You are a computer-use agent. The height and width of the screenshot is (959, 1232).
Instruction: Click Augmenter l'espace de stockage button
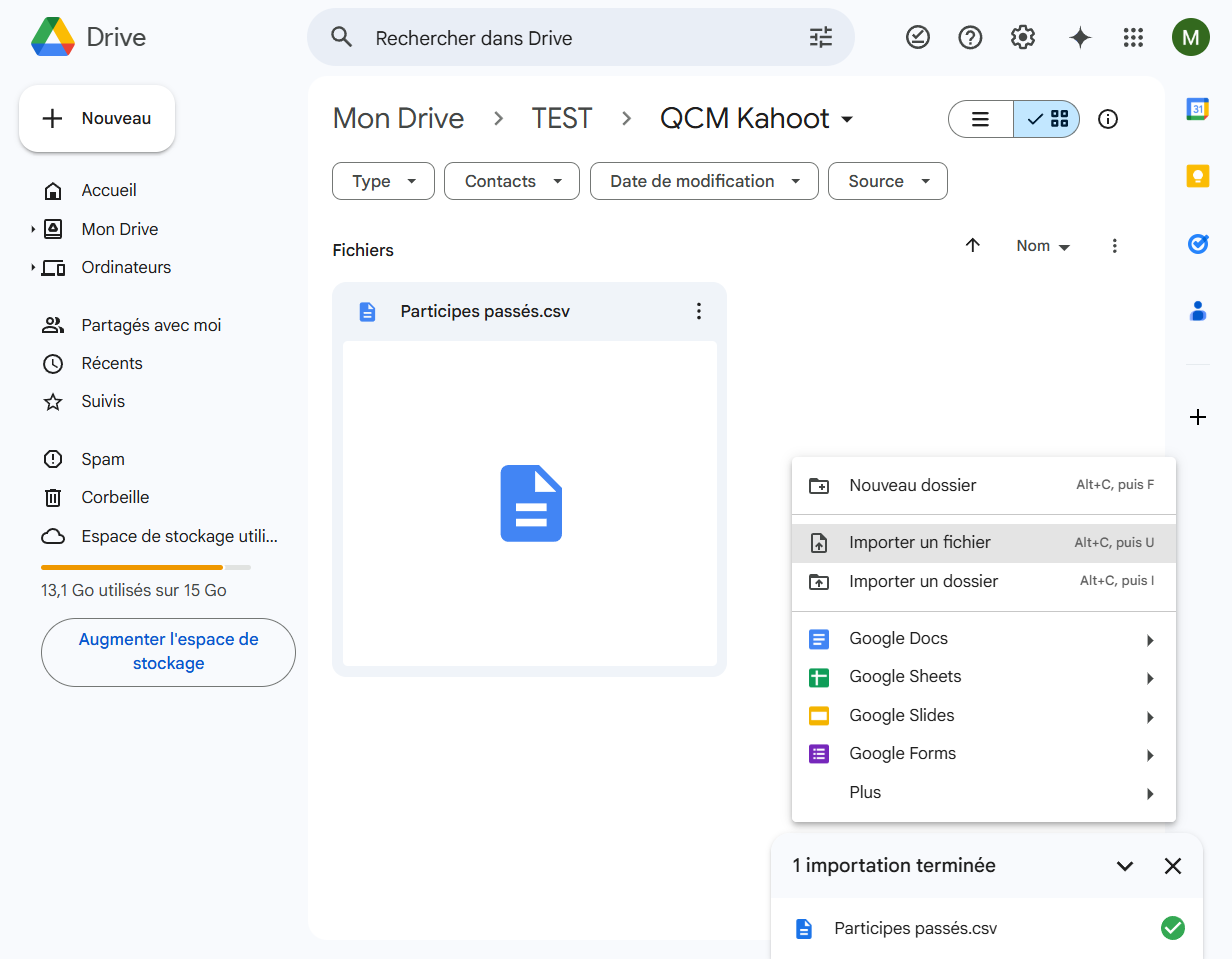click(168, 652)
